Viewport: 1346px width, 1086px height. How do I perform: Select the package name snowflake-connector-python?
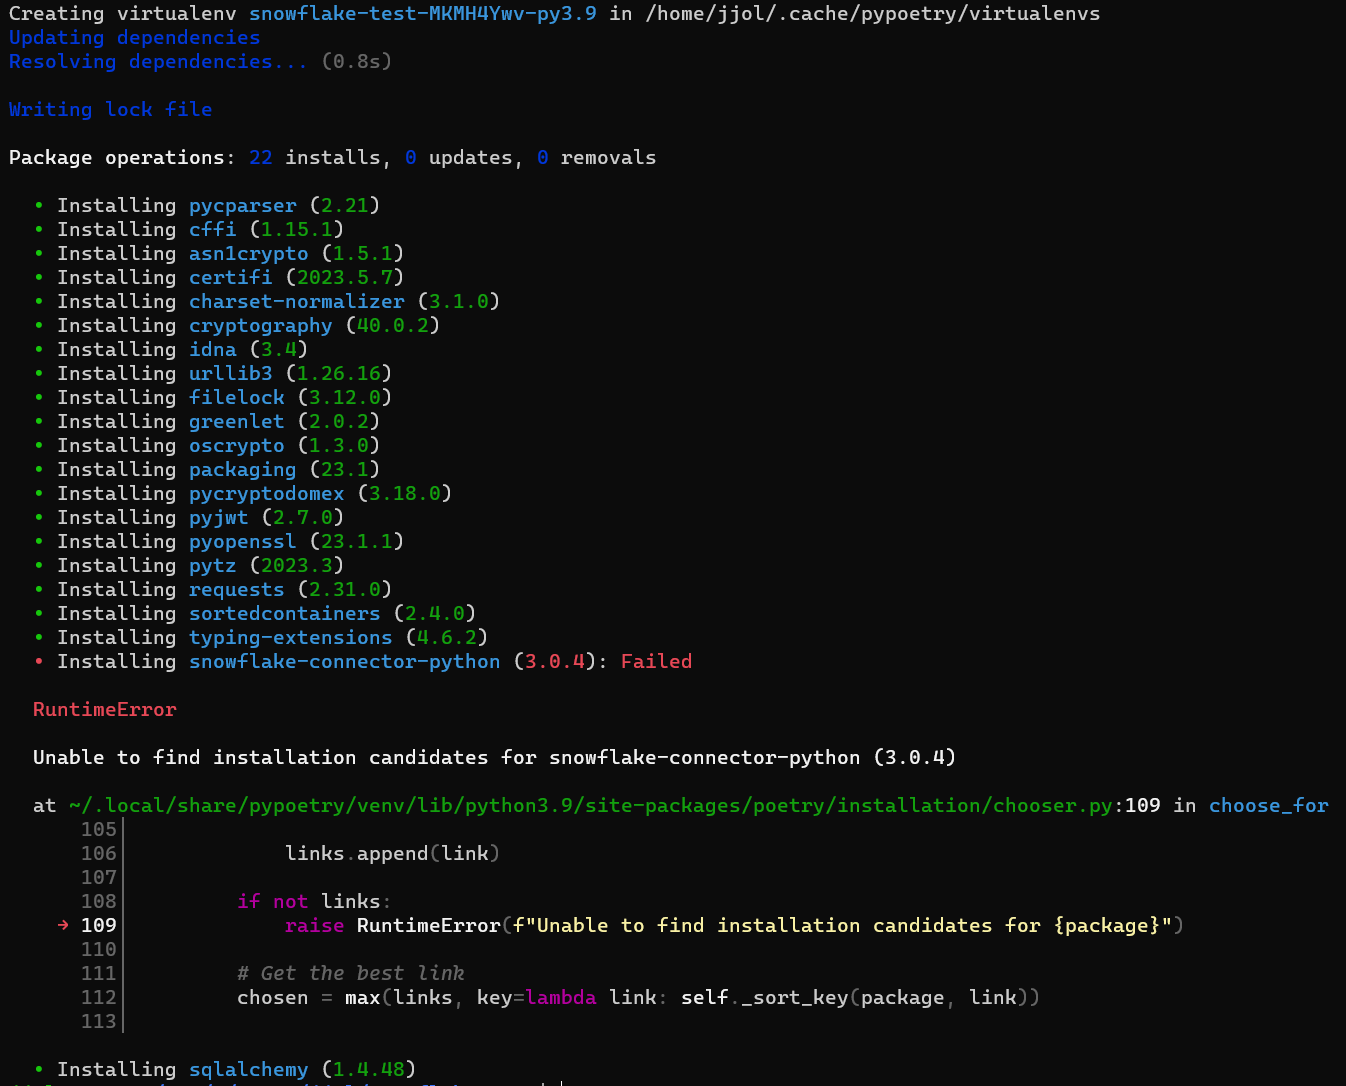click(345, 661)
